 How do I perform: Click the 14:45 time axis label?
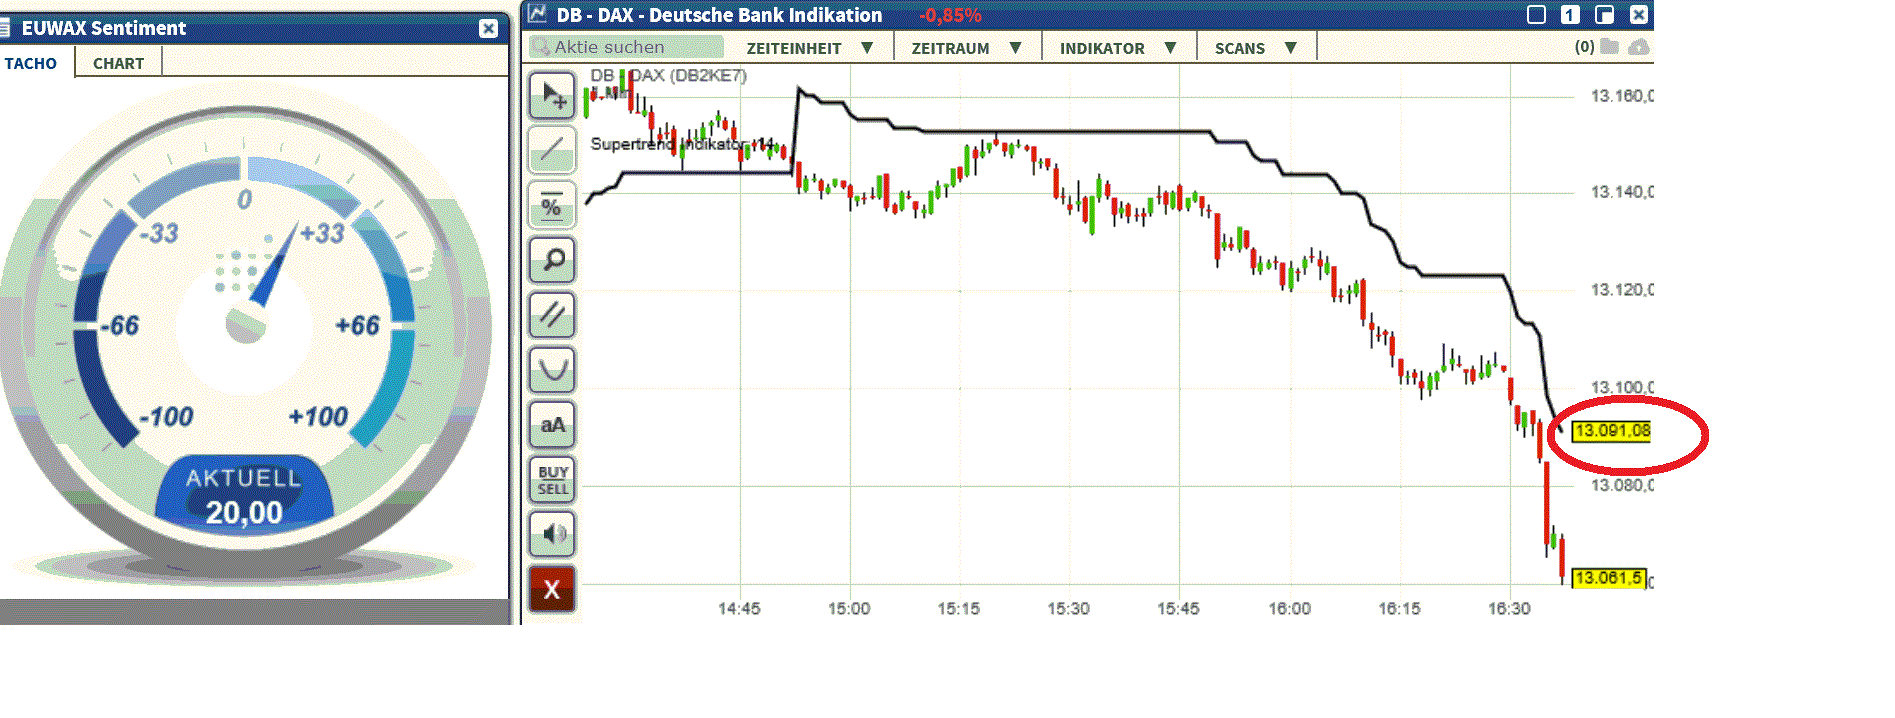pyautogui.click(x=739, y=608)
